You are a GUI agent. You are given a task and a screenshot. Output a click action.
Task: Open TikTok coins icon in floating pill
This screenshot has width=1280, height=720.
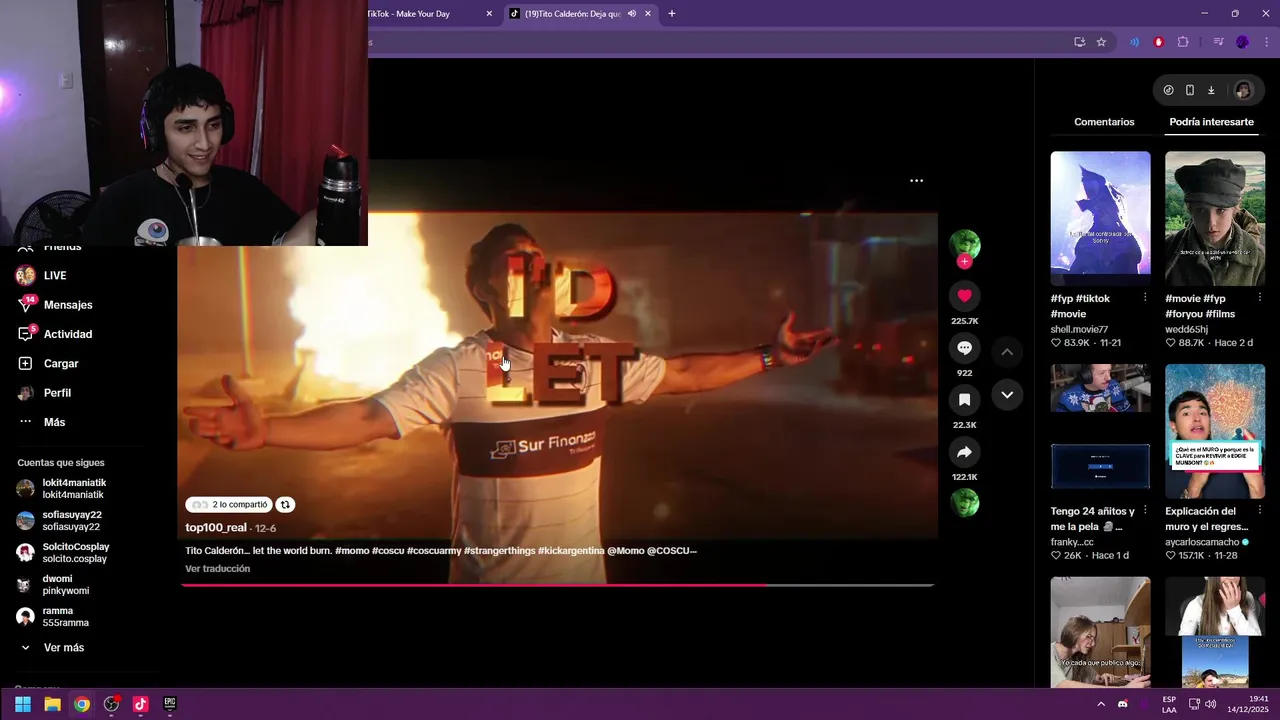point(1168,90)
